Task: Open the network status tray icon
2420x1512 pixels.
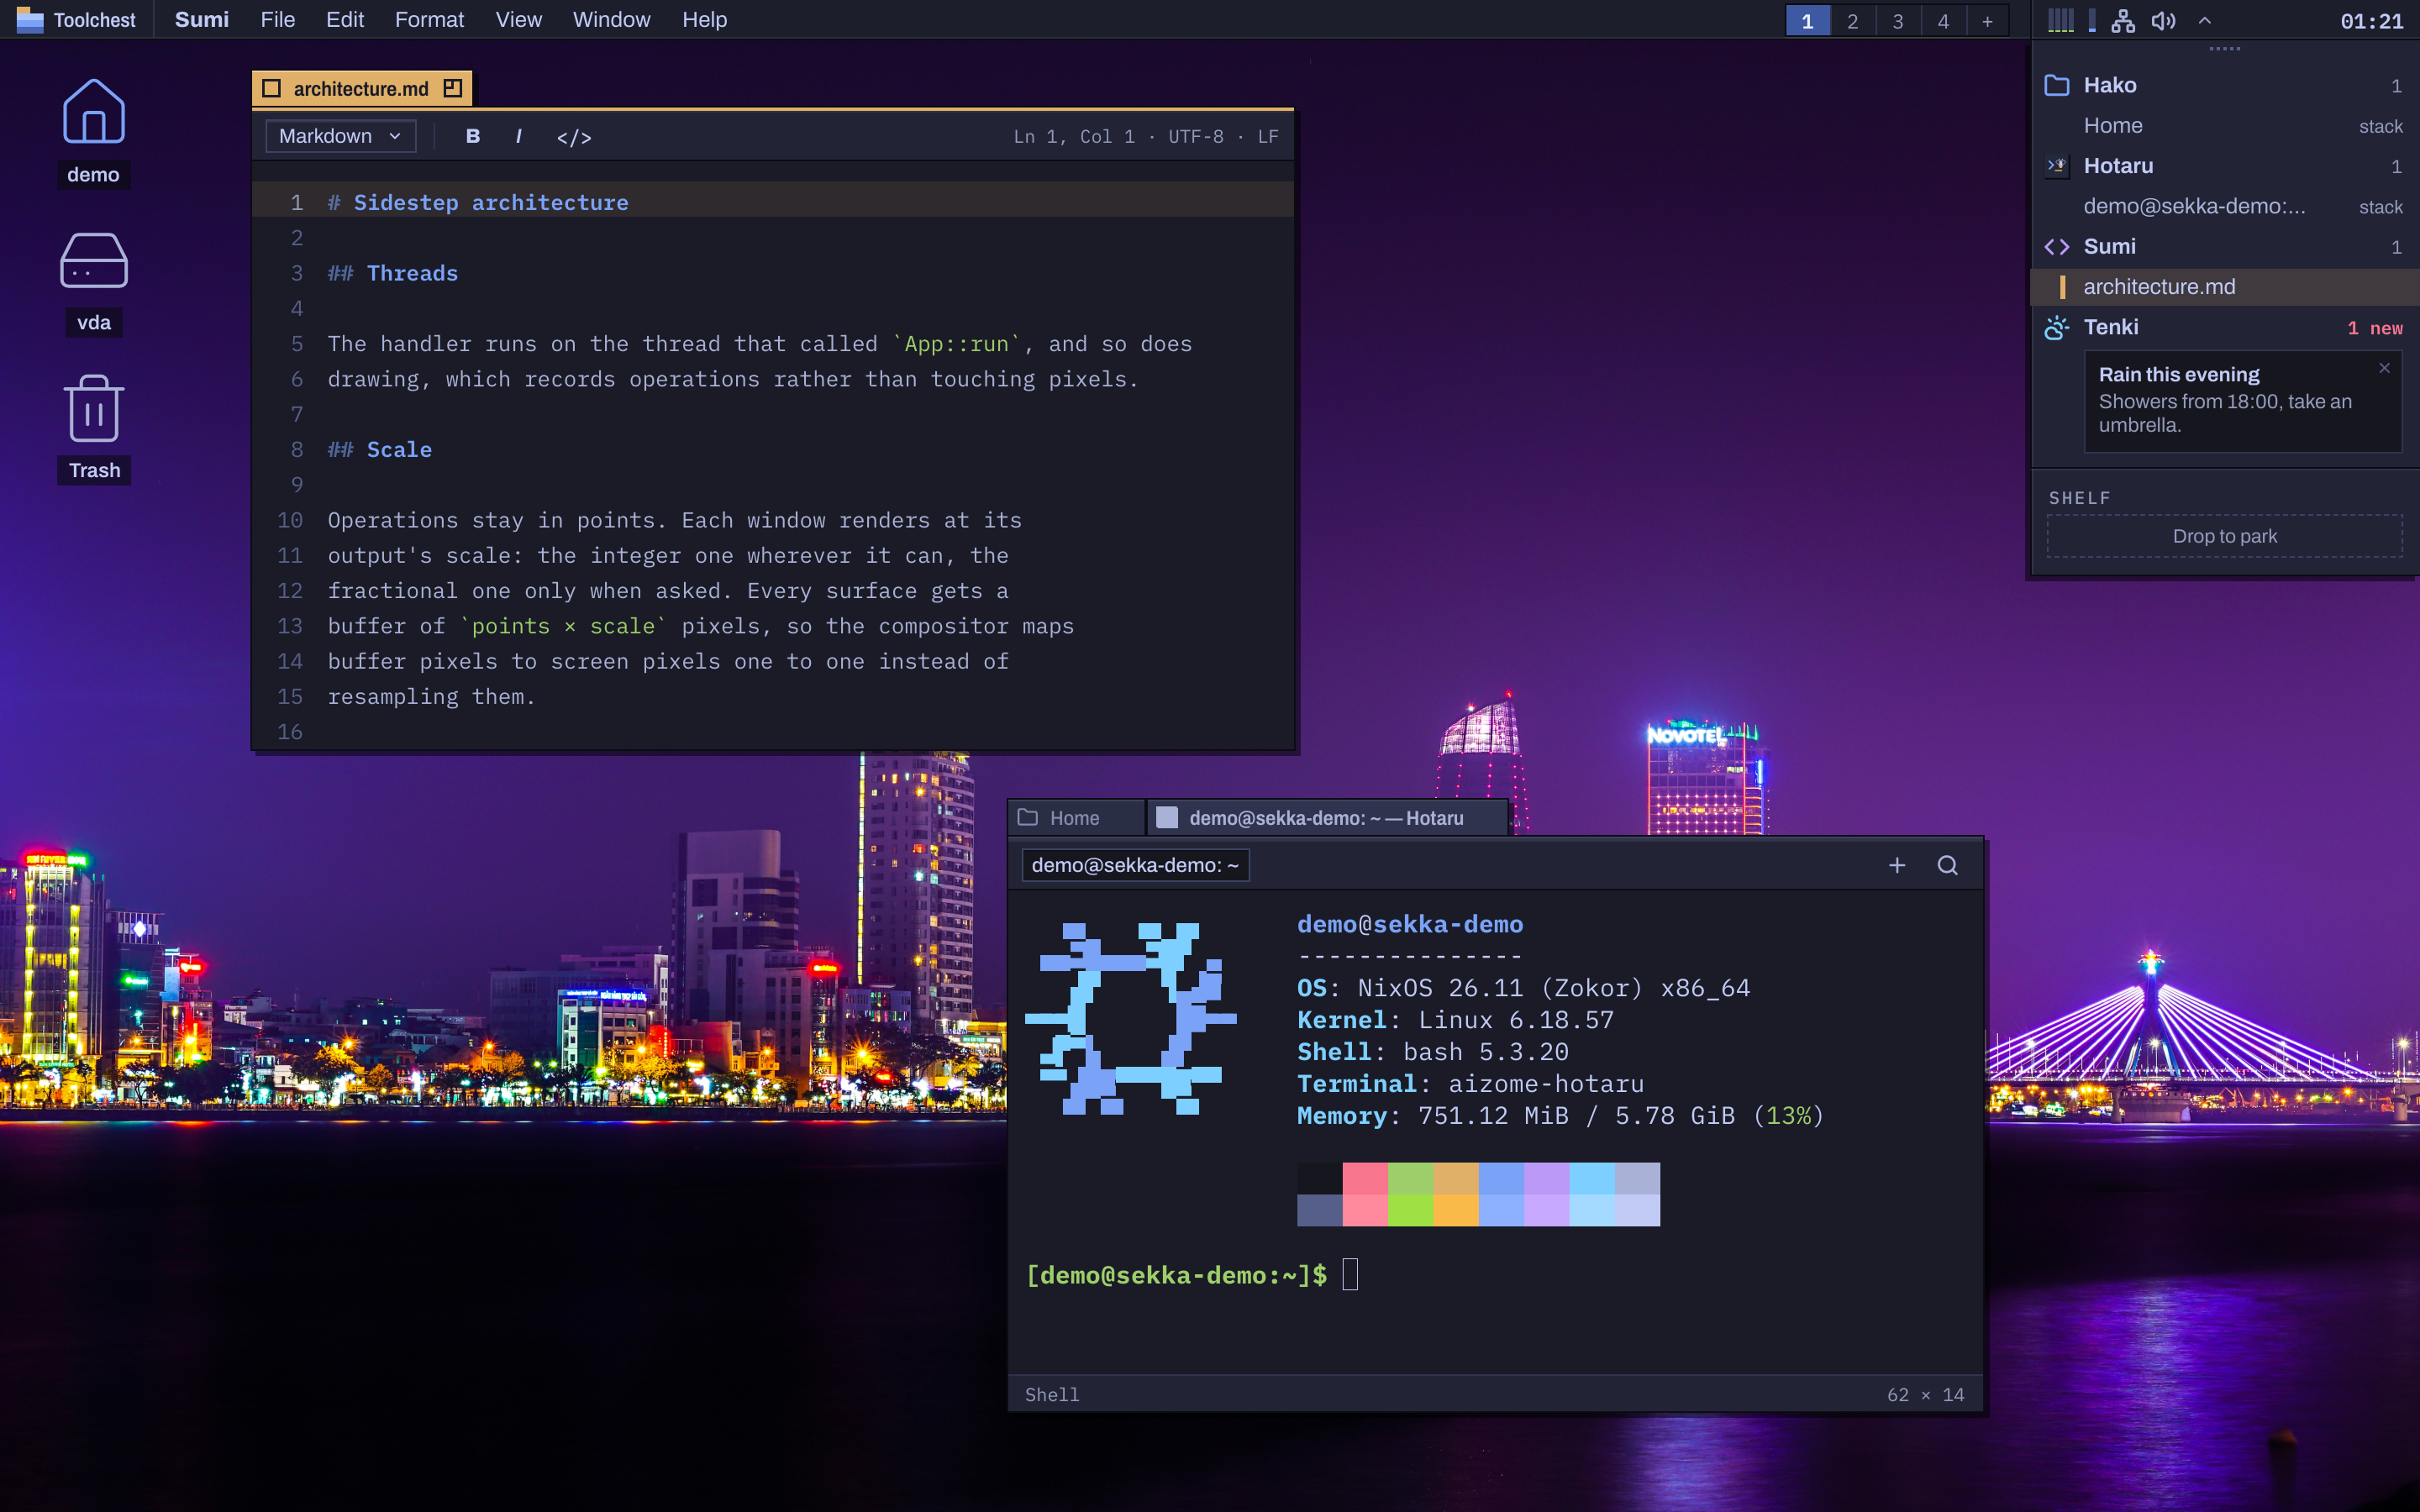Action: coord(2122,20)
